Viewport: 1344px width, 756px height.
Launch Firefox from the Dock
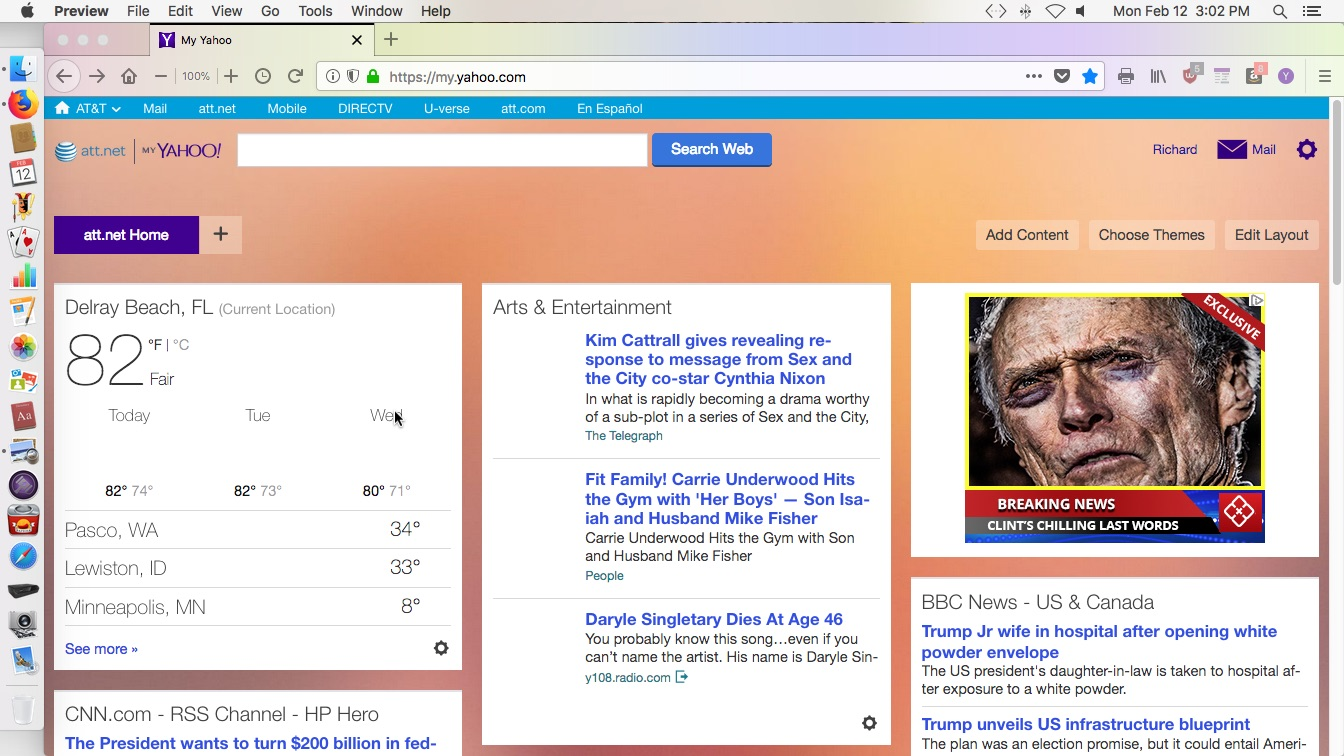point(23,104)
